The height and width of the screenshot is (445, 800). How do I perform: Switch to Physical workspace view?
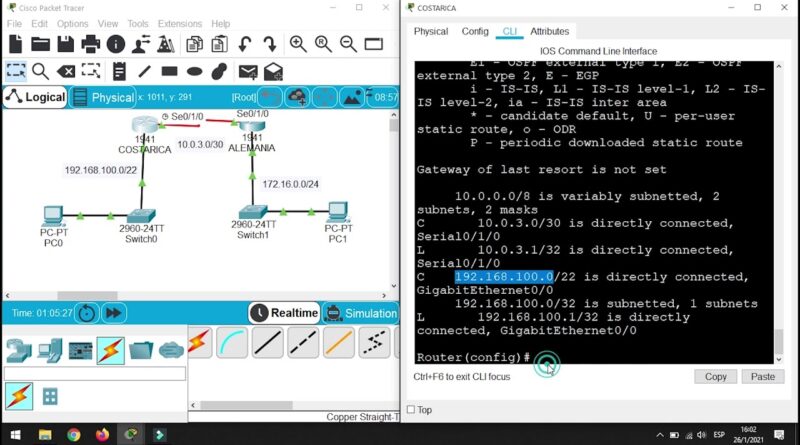point(104,97)
